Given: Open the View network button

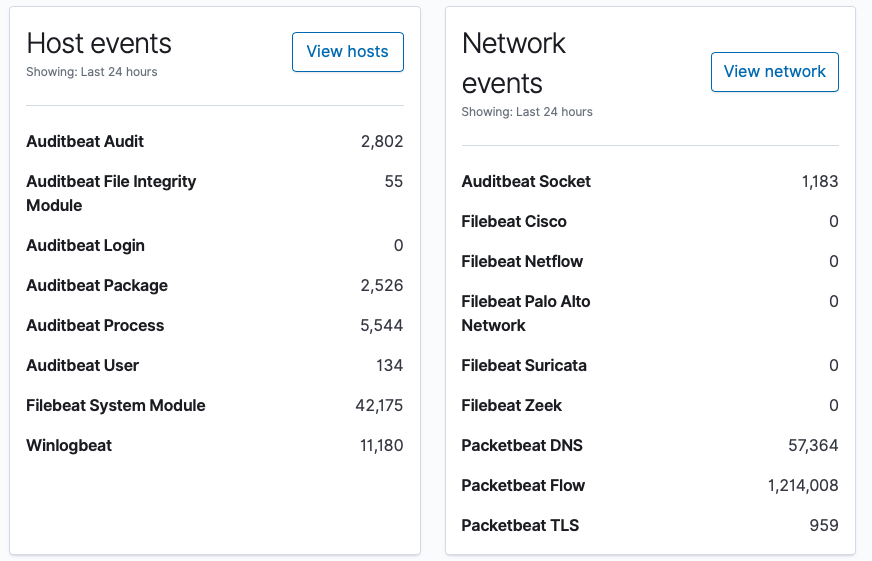Looking at the screenshot, I should (775, 72).
